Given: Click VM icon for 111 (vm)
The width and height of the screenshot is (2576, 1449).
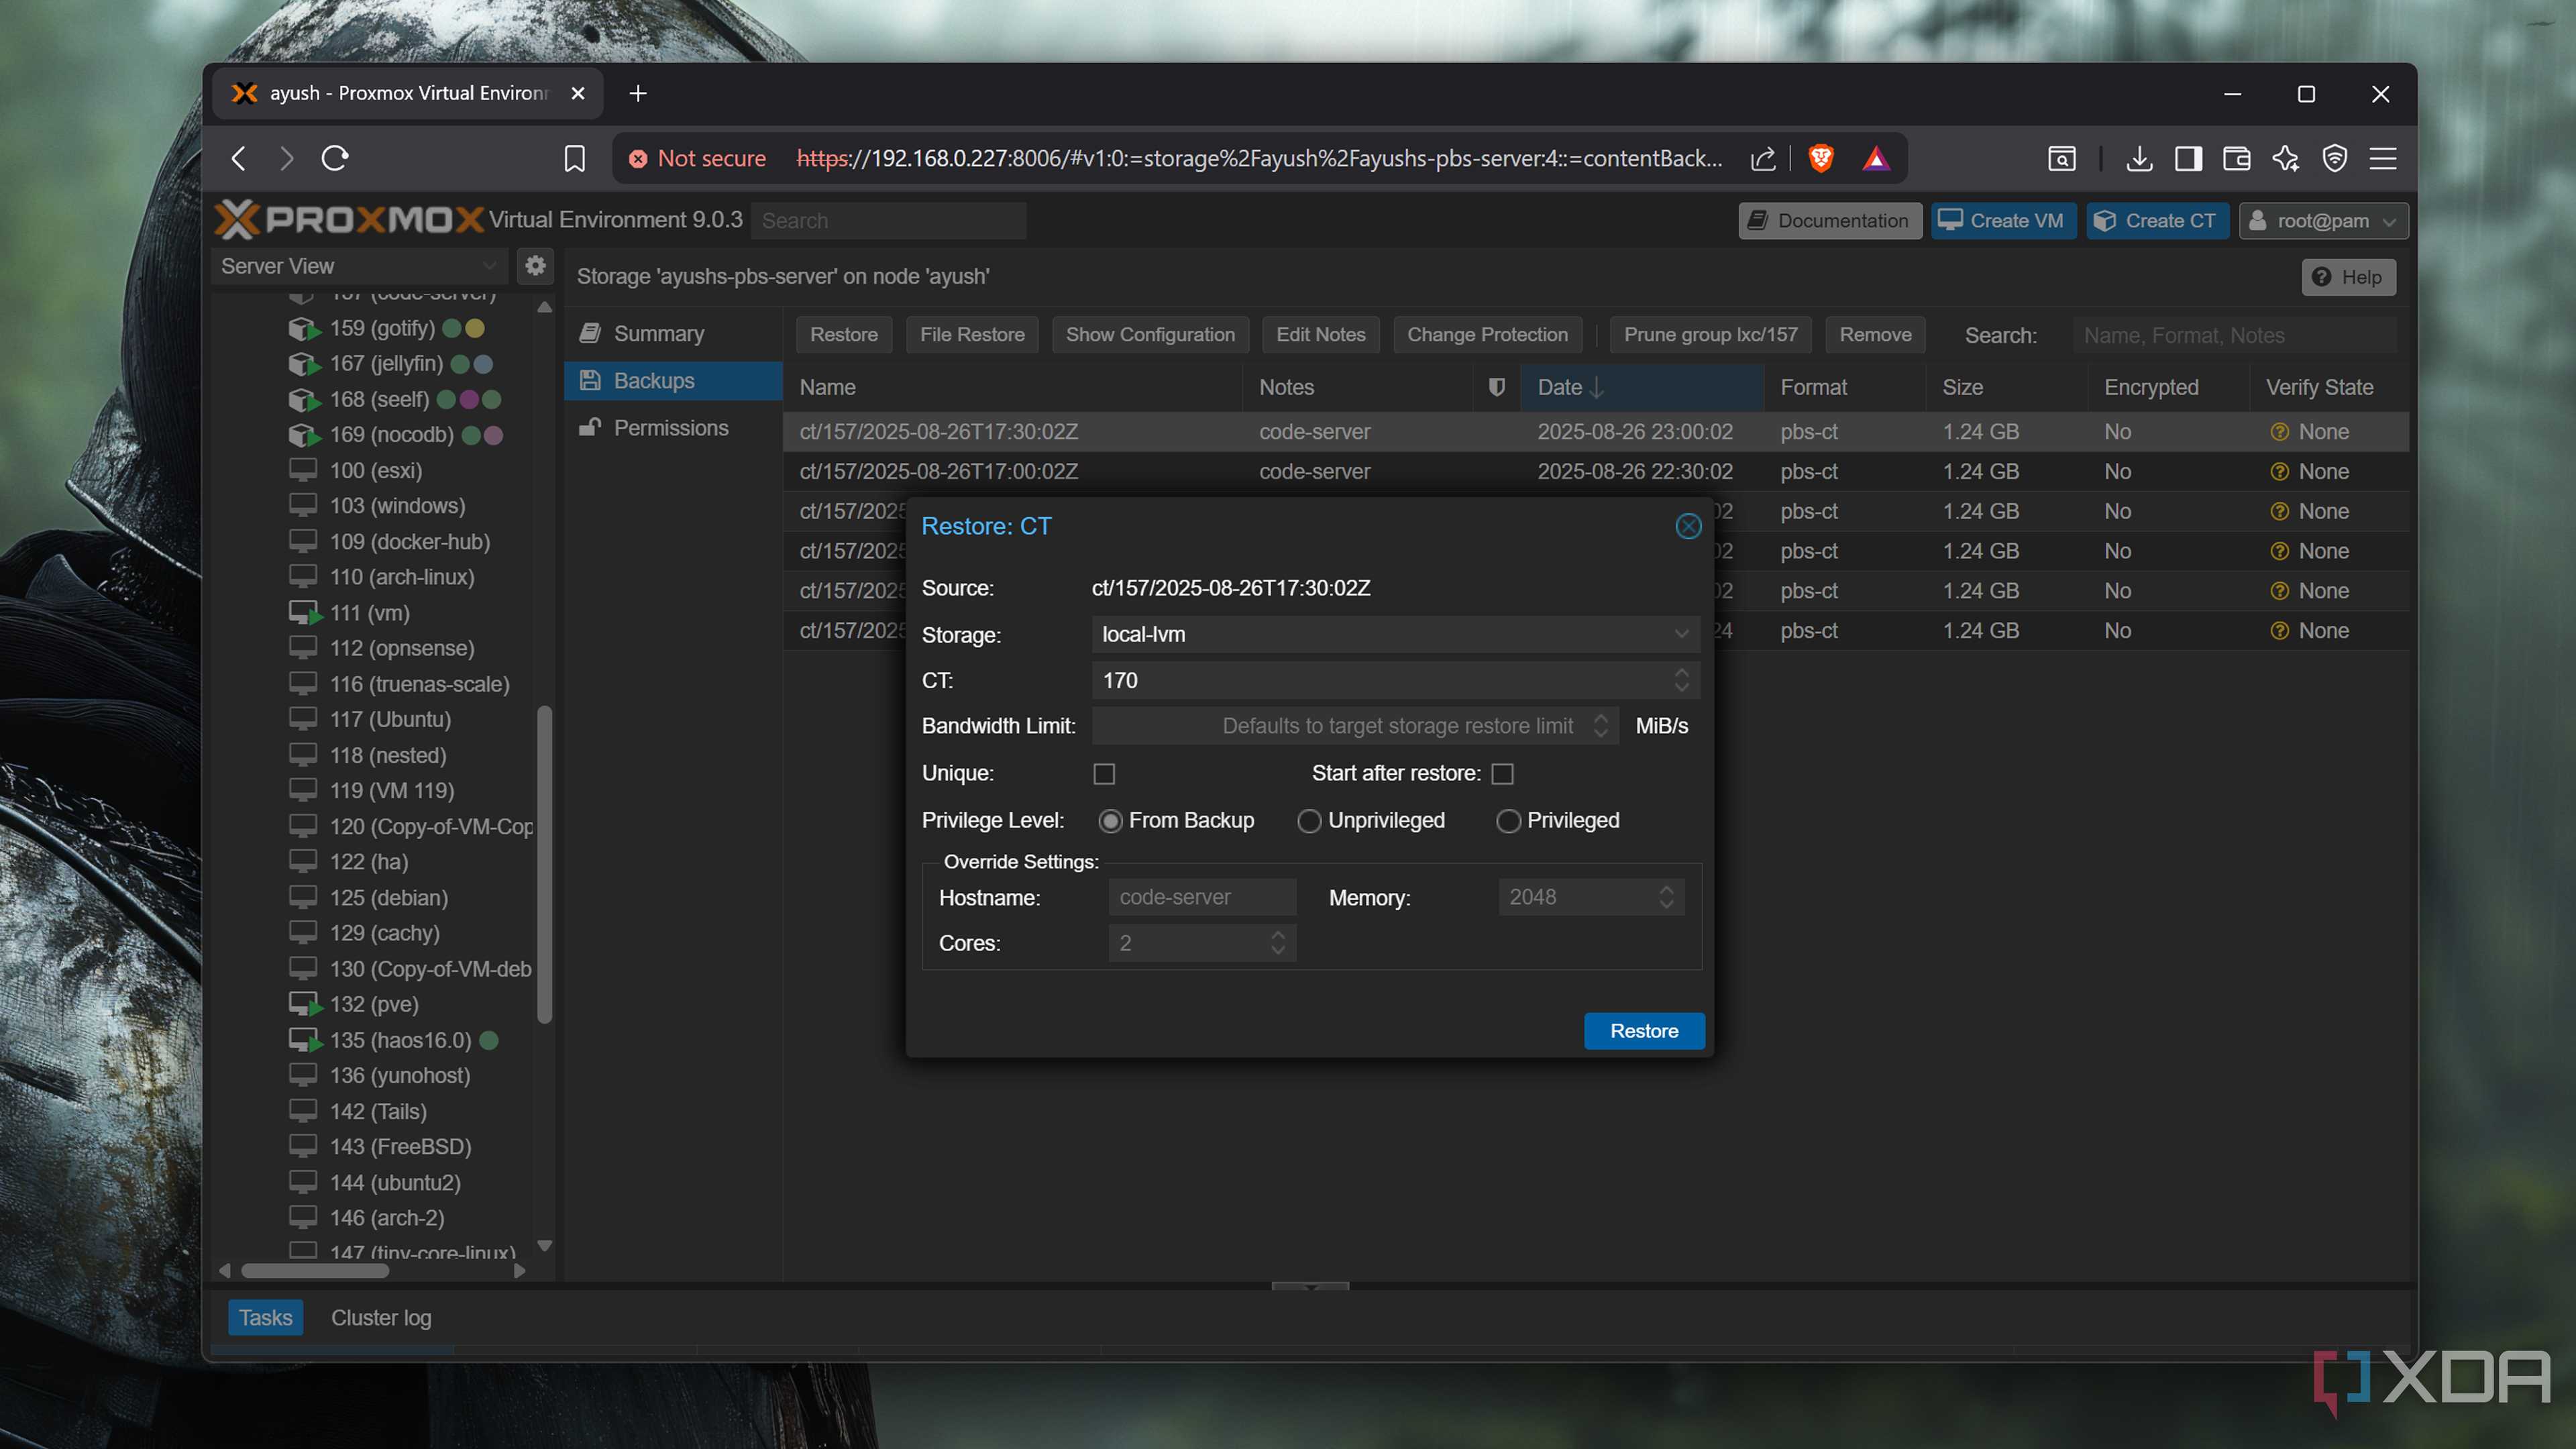Looking at the screenshot, I should click(304, 613).
